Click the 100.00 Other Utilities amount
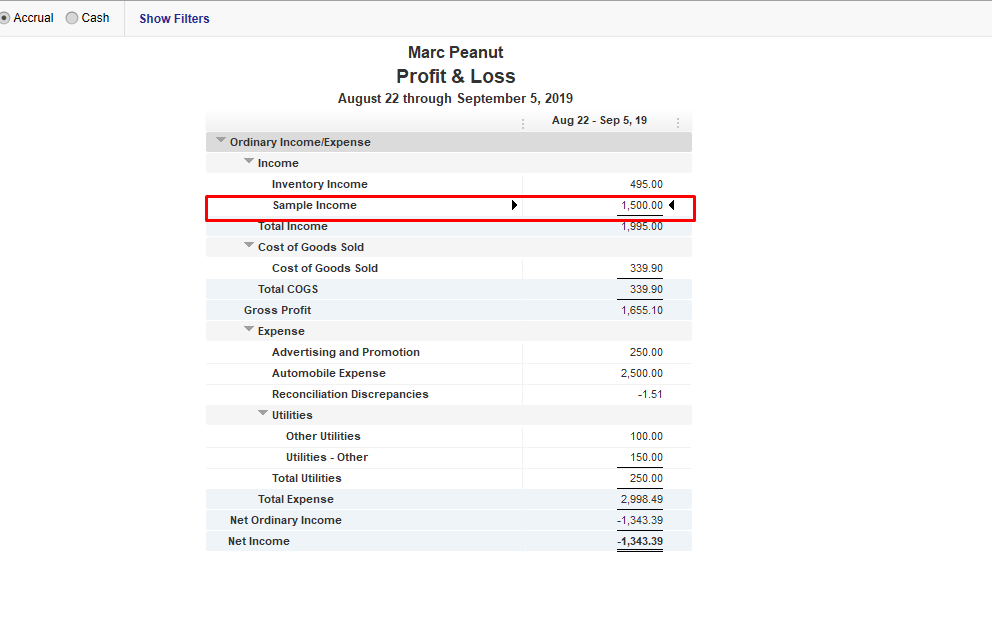This screenshot has width=992, height=621. pos(646,436)
